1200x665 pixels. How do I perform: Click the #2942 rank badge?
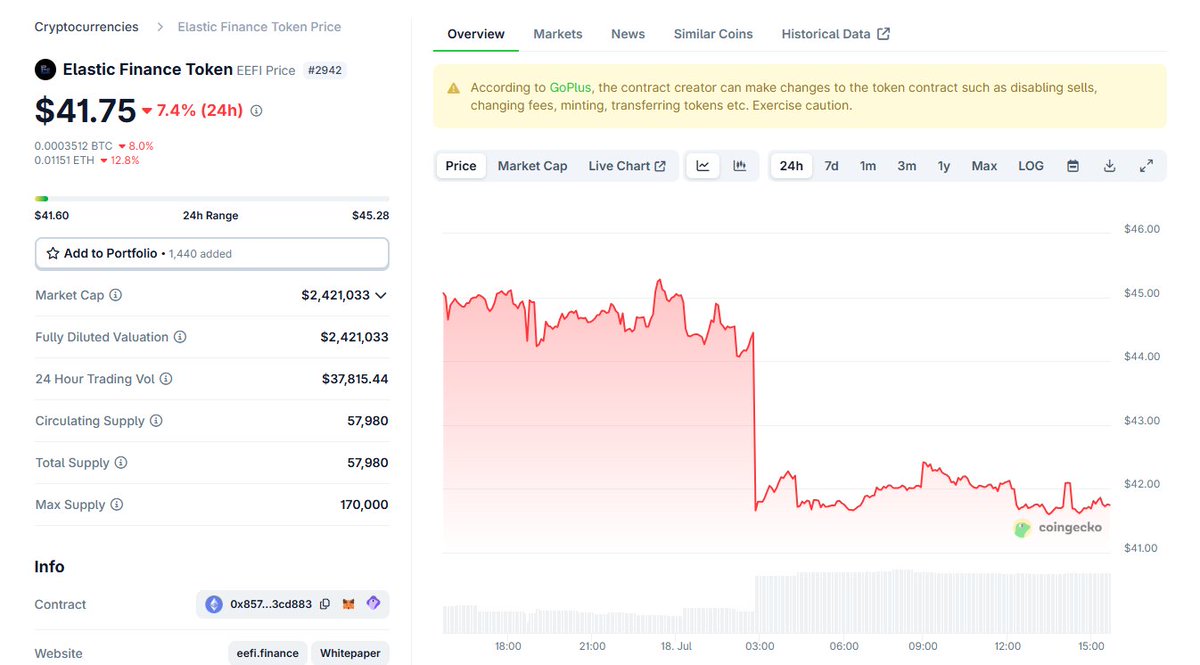(325, 70)
